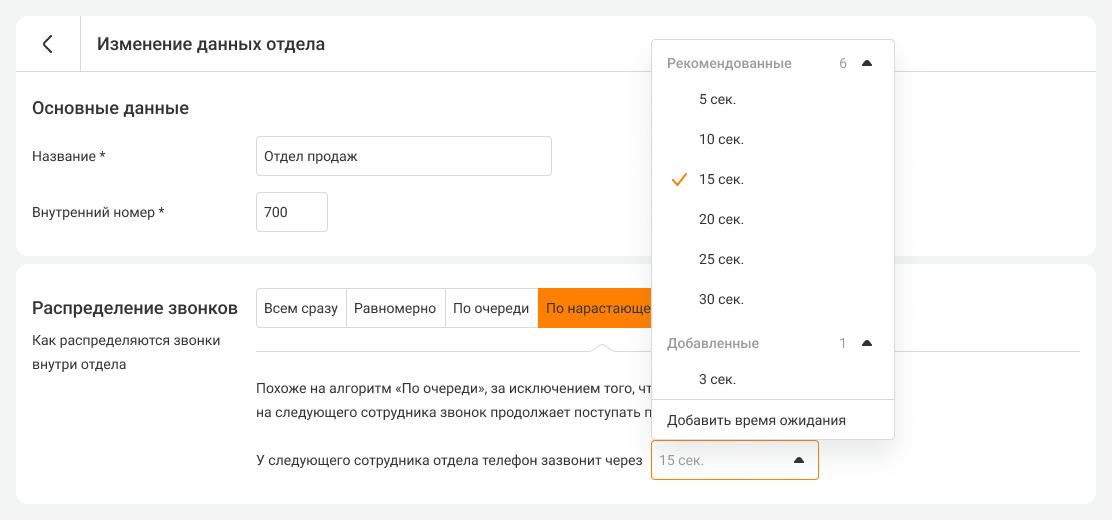The height and width of the screenshot is (520, 1112).
Task: Collapse the Рекомендованные group arrow
Action: [867, 63]
